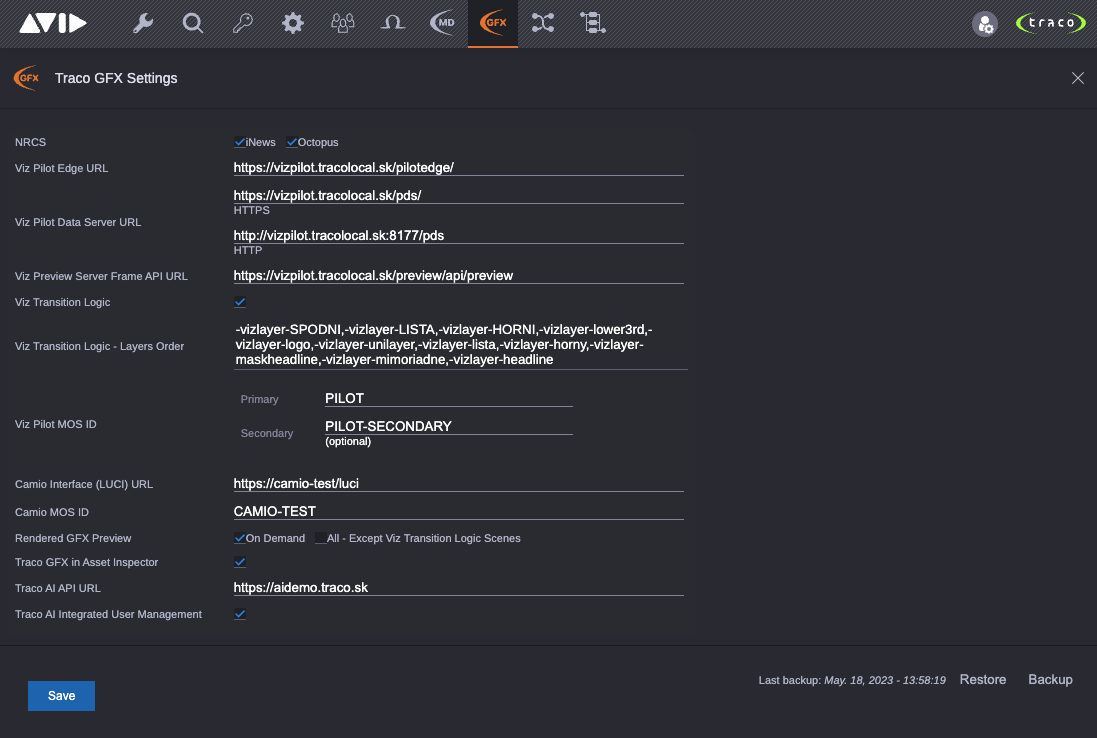Viewport: 1097px width, 738px height.
Task: Edit the HTTPS Pilot Data Server URL field
Action: 458,196
